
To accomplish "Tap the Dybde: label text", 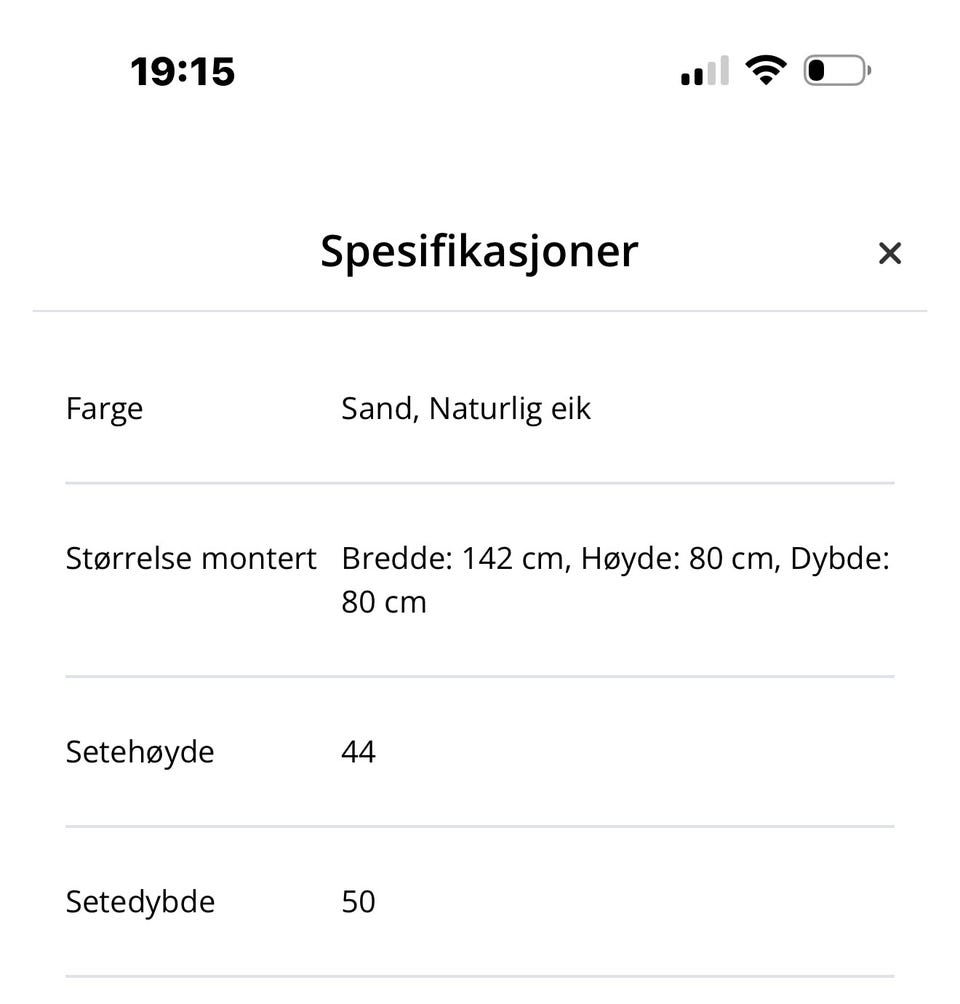I will pyautogui.click(x=840, y=558).
